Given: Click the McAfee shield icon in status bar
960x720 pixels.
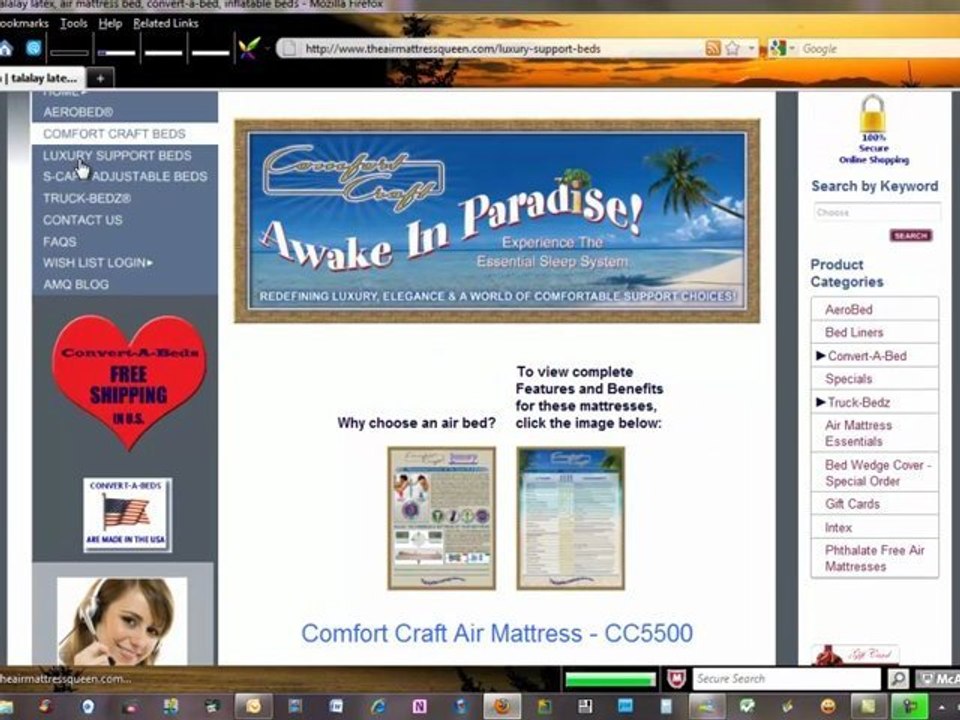Looking at the screenshot, I should [676, 679].
